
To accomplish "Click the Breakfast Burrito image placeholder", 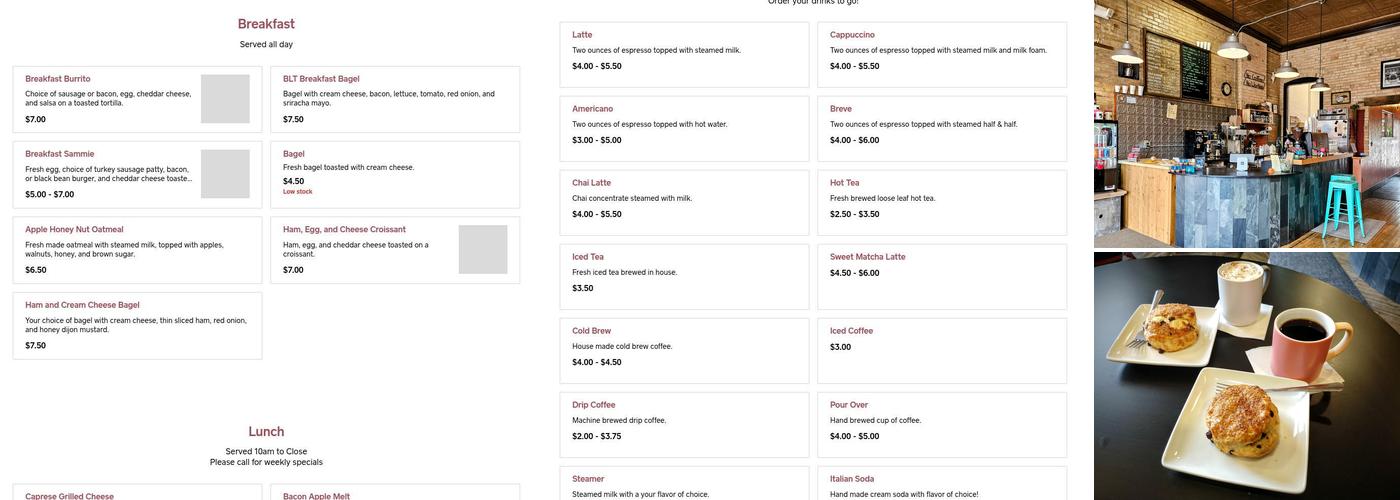I will point(225,99).
